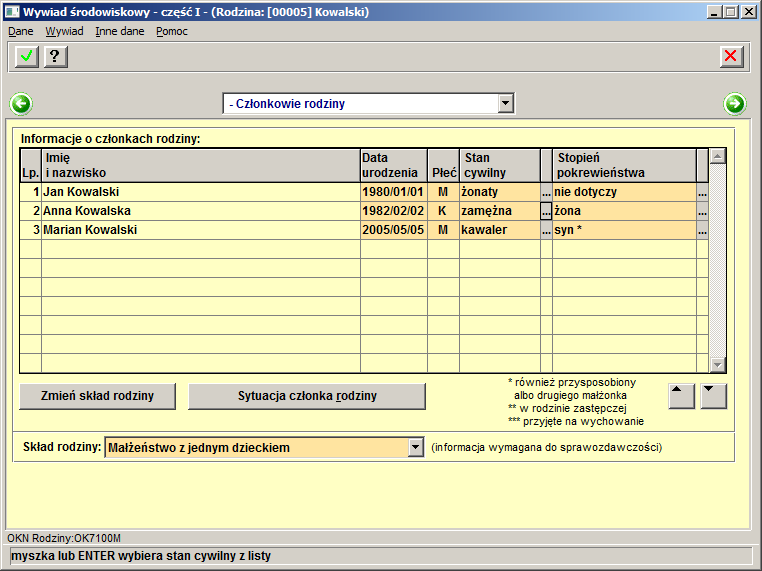Go to next section with green right arrow
The width and height of the screenshot is (762, 571).
(x=735, y=104)
